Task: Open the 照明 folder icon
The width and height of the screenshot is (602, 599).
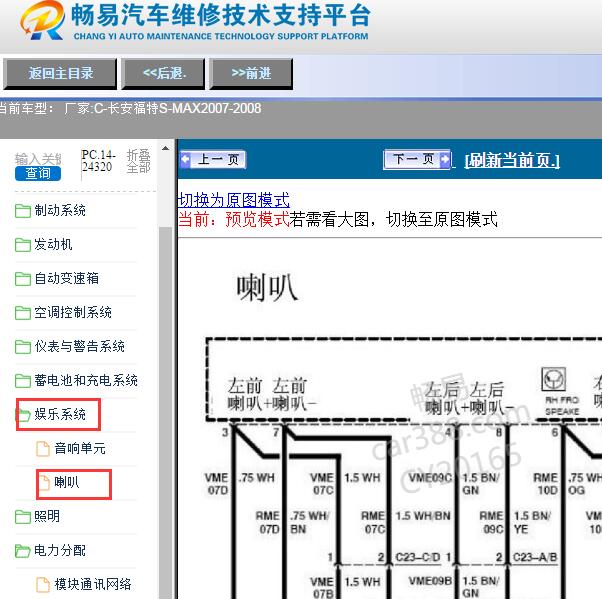Action: point(23,517)
